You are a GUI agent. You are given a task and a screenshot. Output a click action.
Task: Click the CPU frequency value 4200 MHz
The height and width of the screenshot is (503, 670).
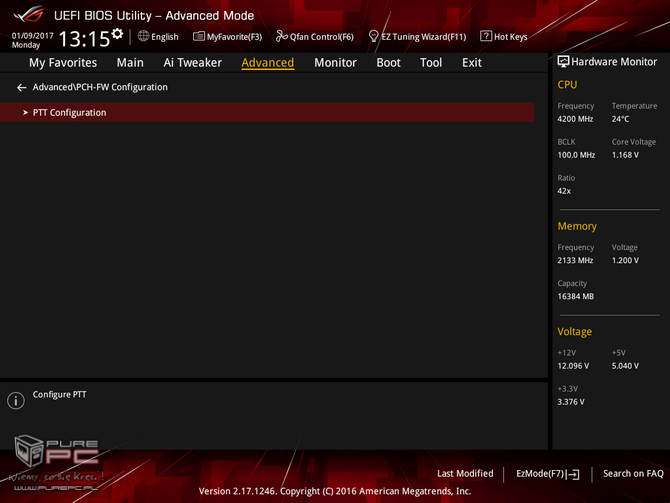tap(575, 119)
